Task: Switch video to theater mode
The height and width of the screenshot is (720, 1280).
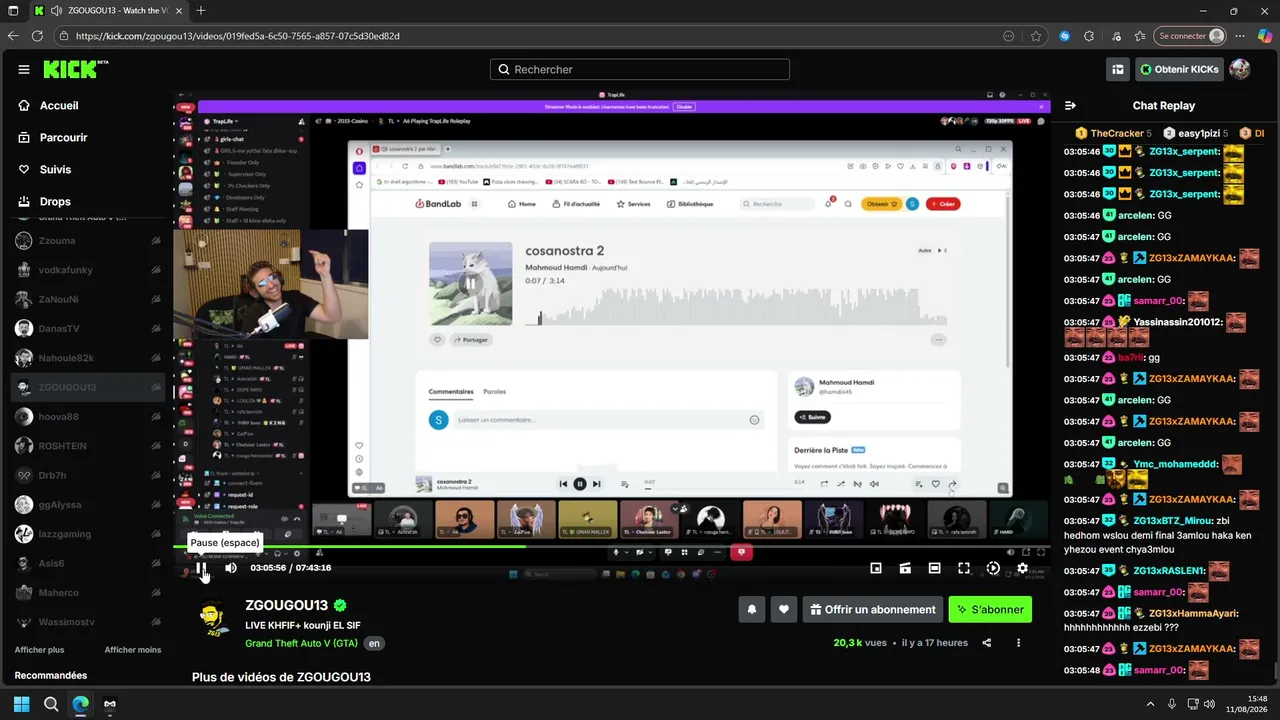Action: (x=934, y=568)
